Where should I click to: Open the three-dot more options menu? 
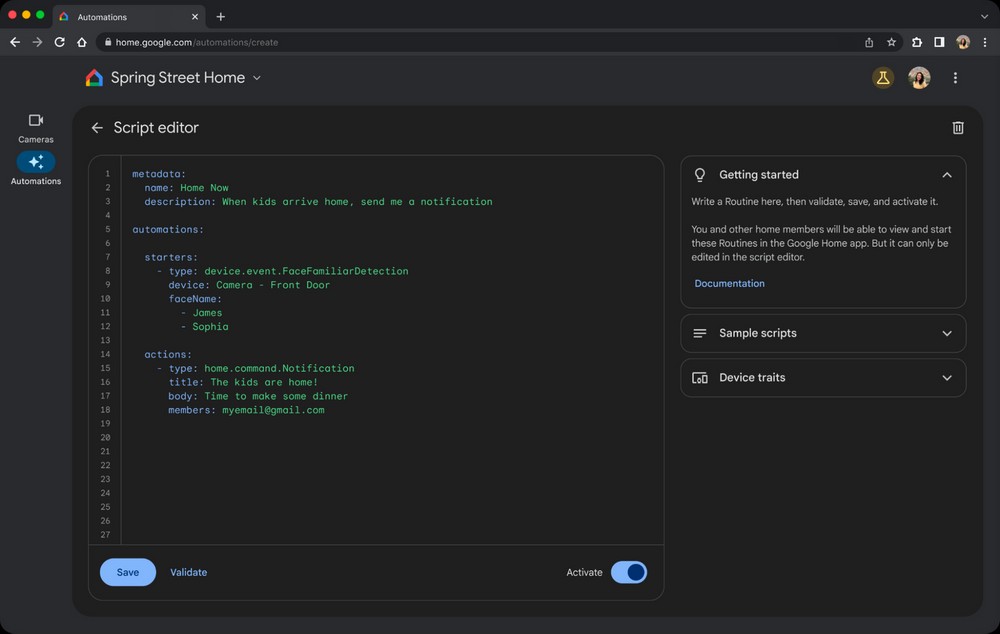[955, 78]
